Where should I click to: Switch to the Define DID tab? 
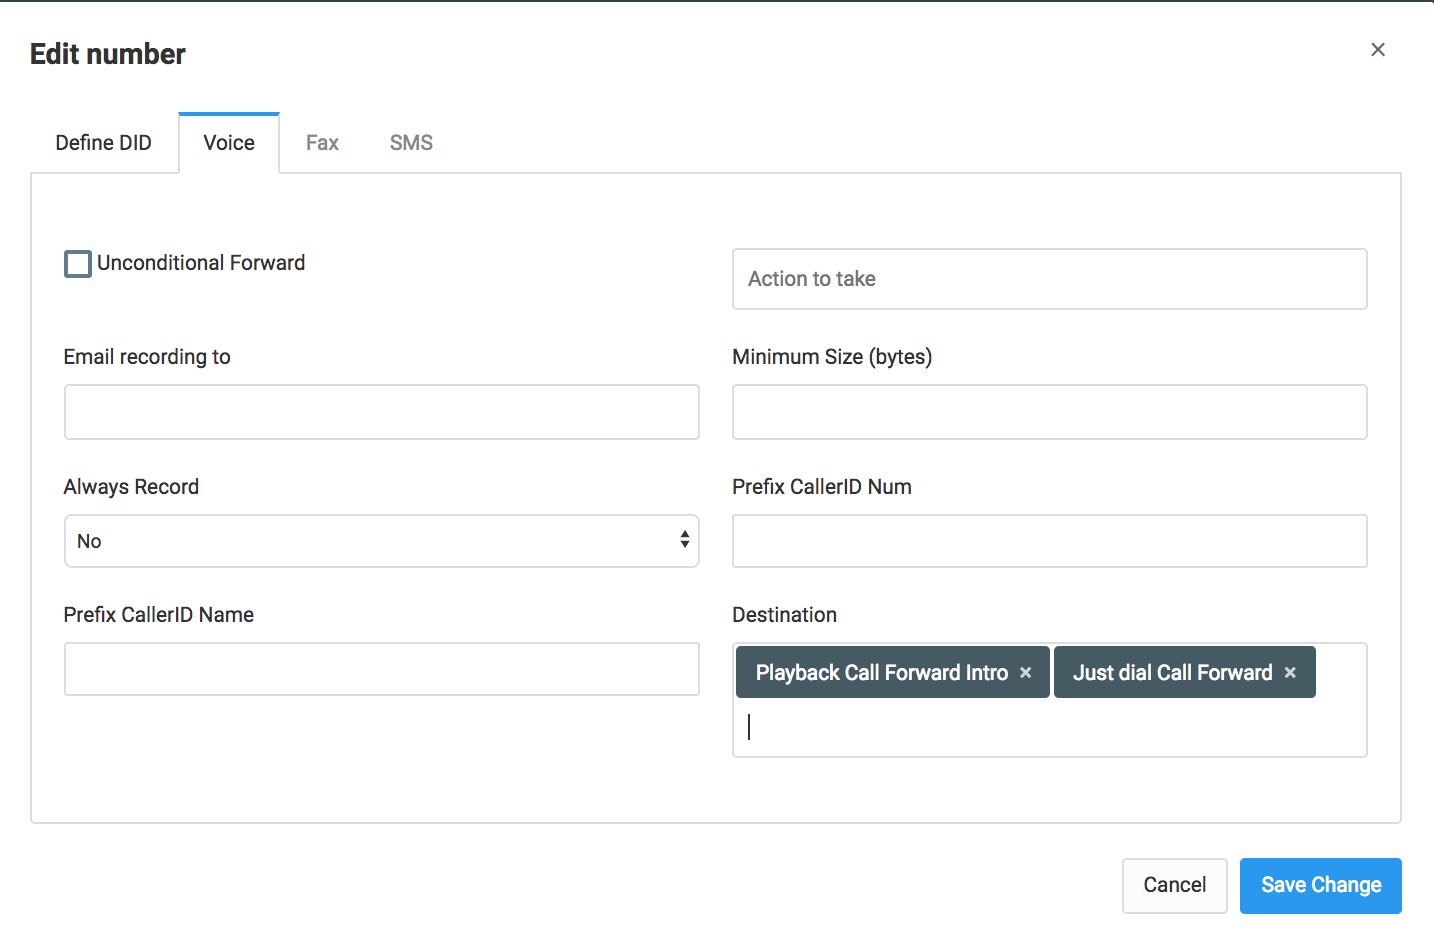tap(104, 143)
